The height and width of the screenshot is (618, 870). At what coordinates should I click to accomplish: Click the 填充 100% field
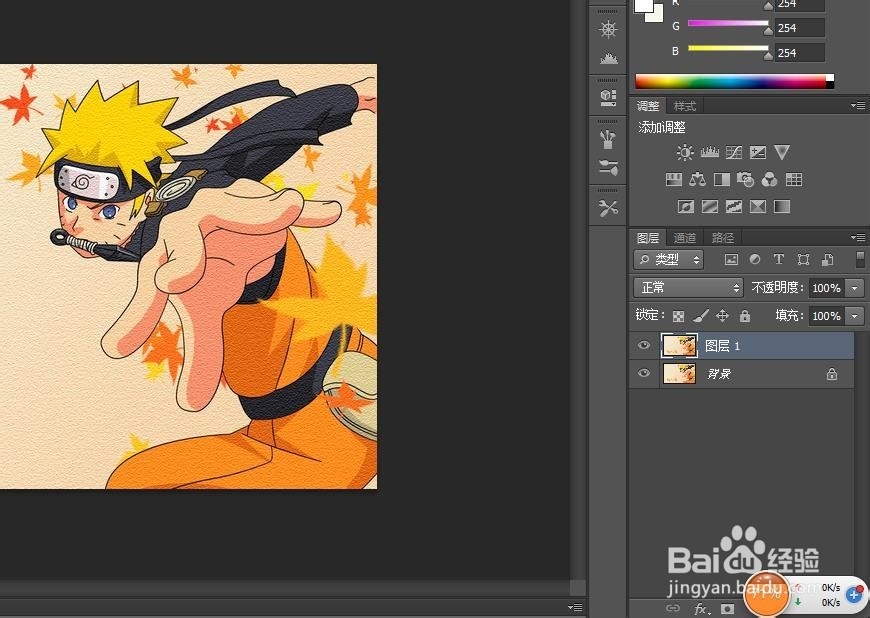[x=827, y=316]
